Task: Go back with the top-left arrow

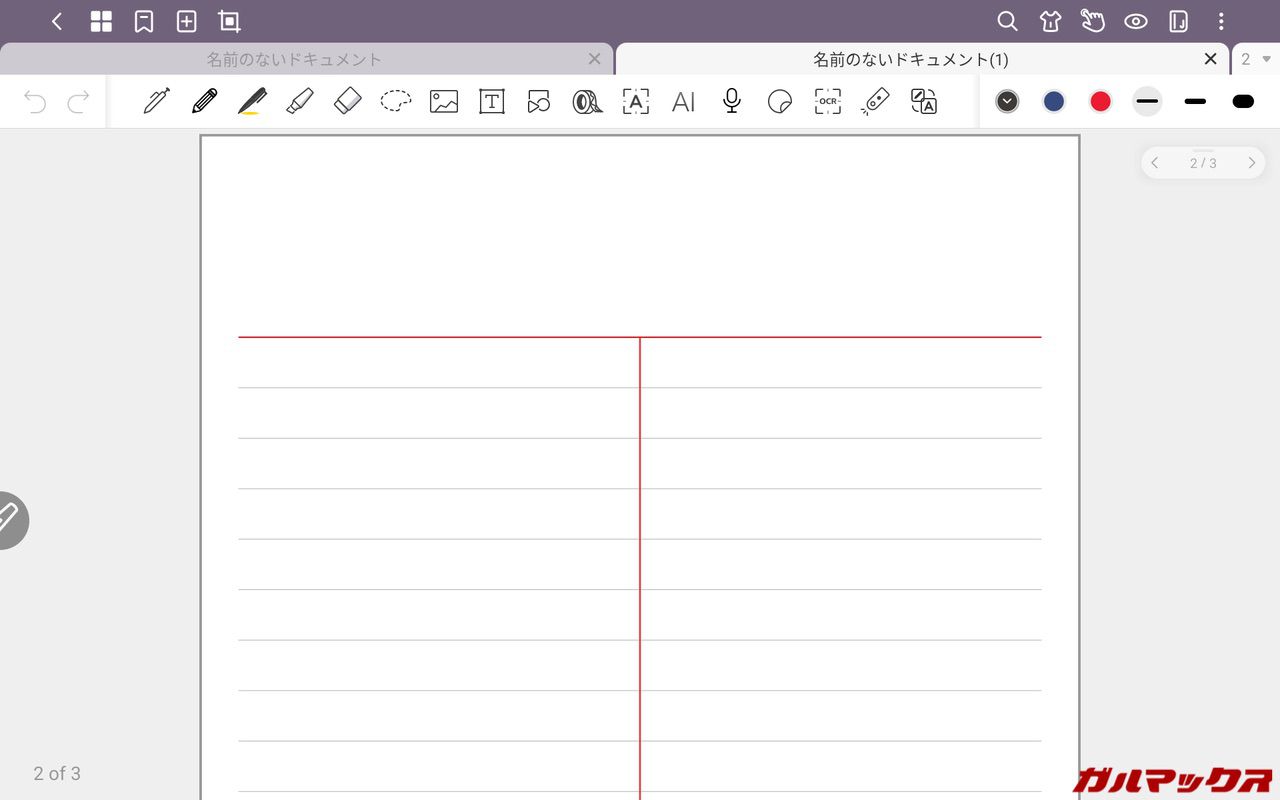Action: (x=57, y=21)
